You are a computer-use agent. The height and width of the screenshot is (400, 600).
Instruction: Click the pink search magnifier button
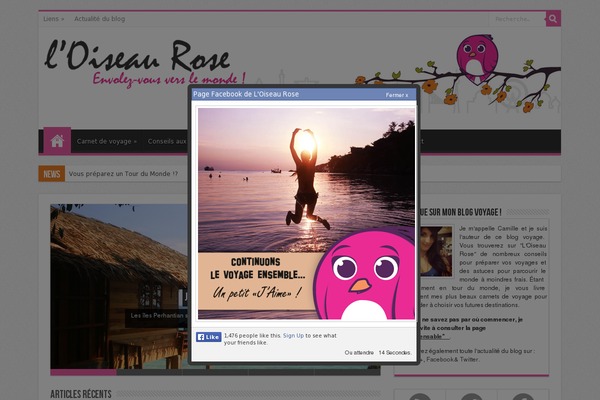click(x=553, y=19)
